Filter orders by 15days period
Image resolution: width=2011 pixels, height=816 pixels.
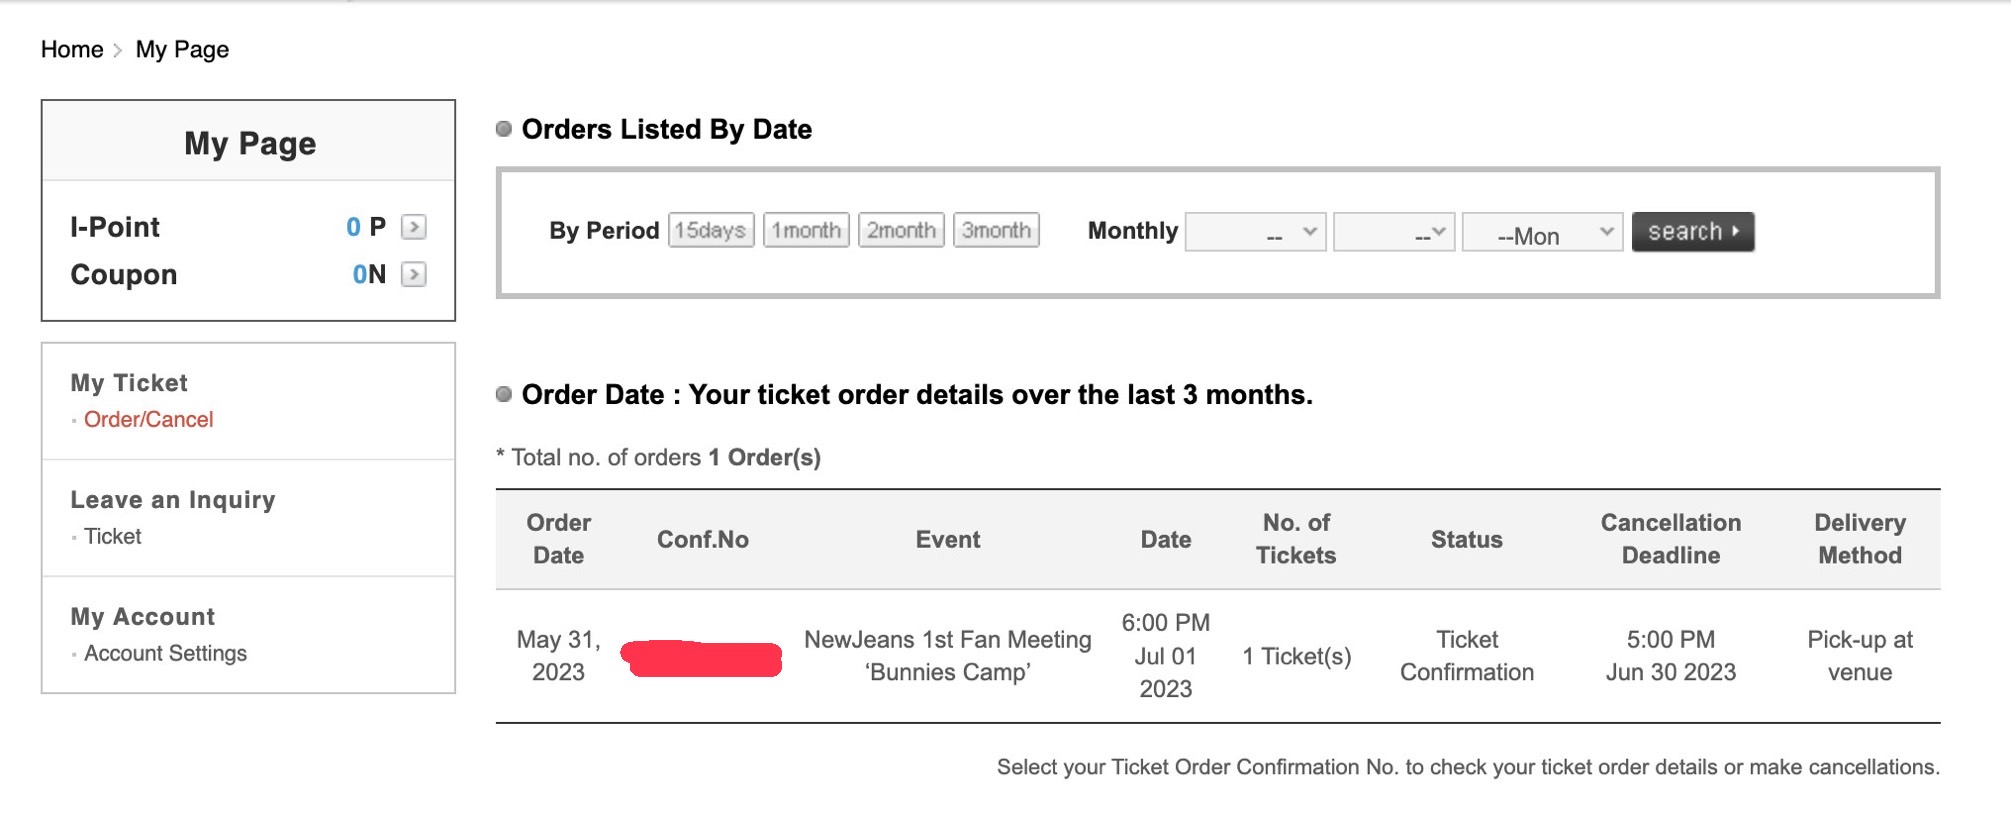pyautogui.click(x=711, y=230)
